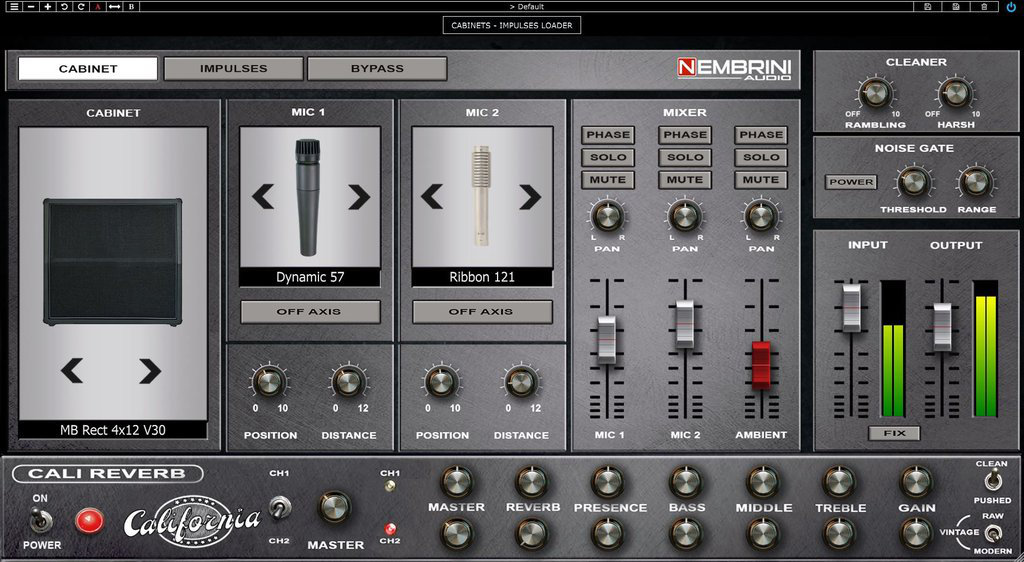Image resolution: width=1024 pixels, height=562 pixels.
Task: Click the California amp logo
Action: 192,520
